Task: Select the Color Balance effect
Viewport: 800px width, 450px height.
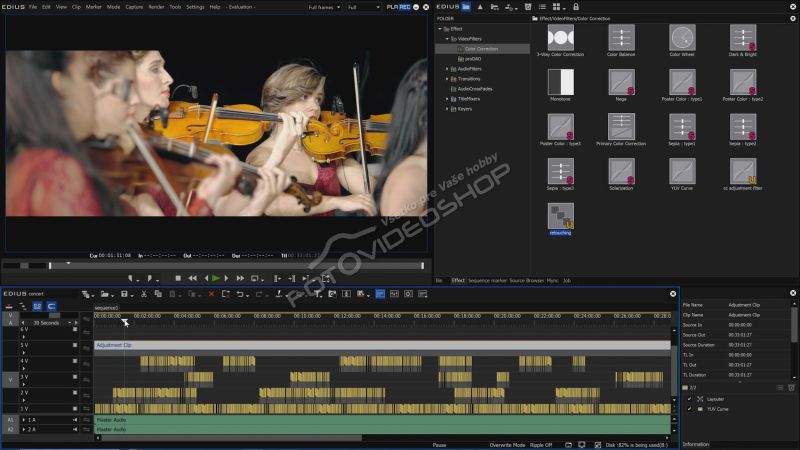Action: [621, 40]
